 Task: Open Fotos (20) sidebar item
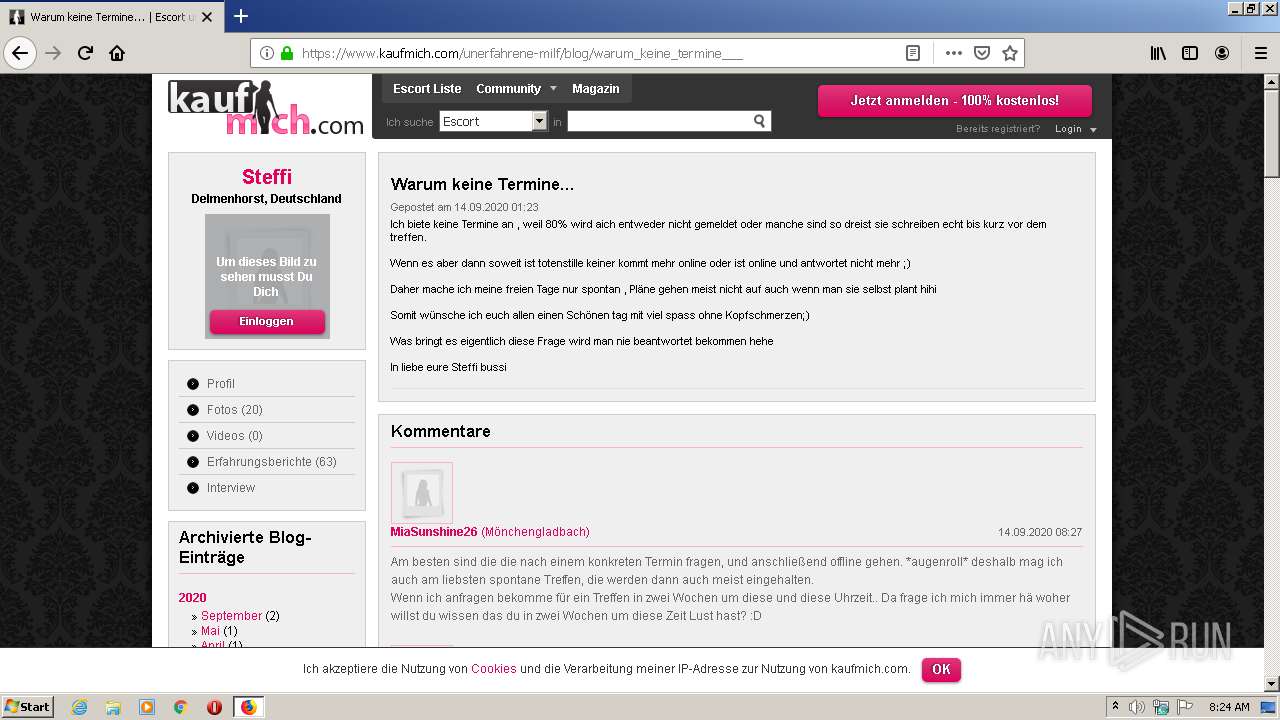pos(235,410)
